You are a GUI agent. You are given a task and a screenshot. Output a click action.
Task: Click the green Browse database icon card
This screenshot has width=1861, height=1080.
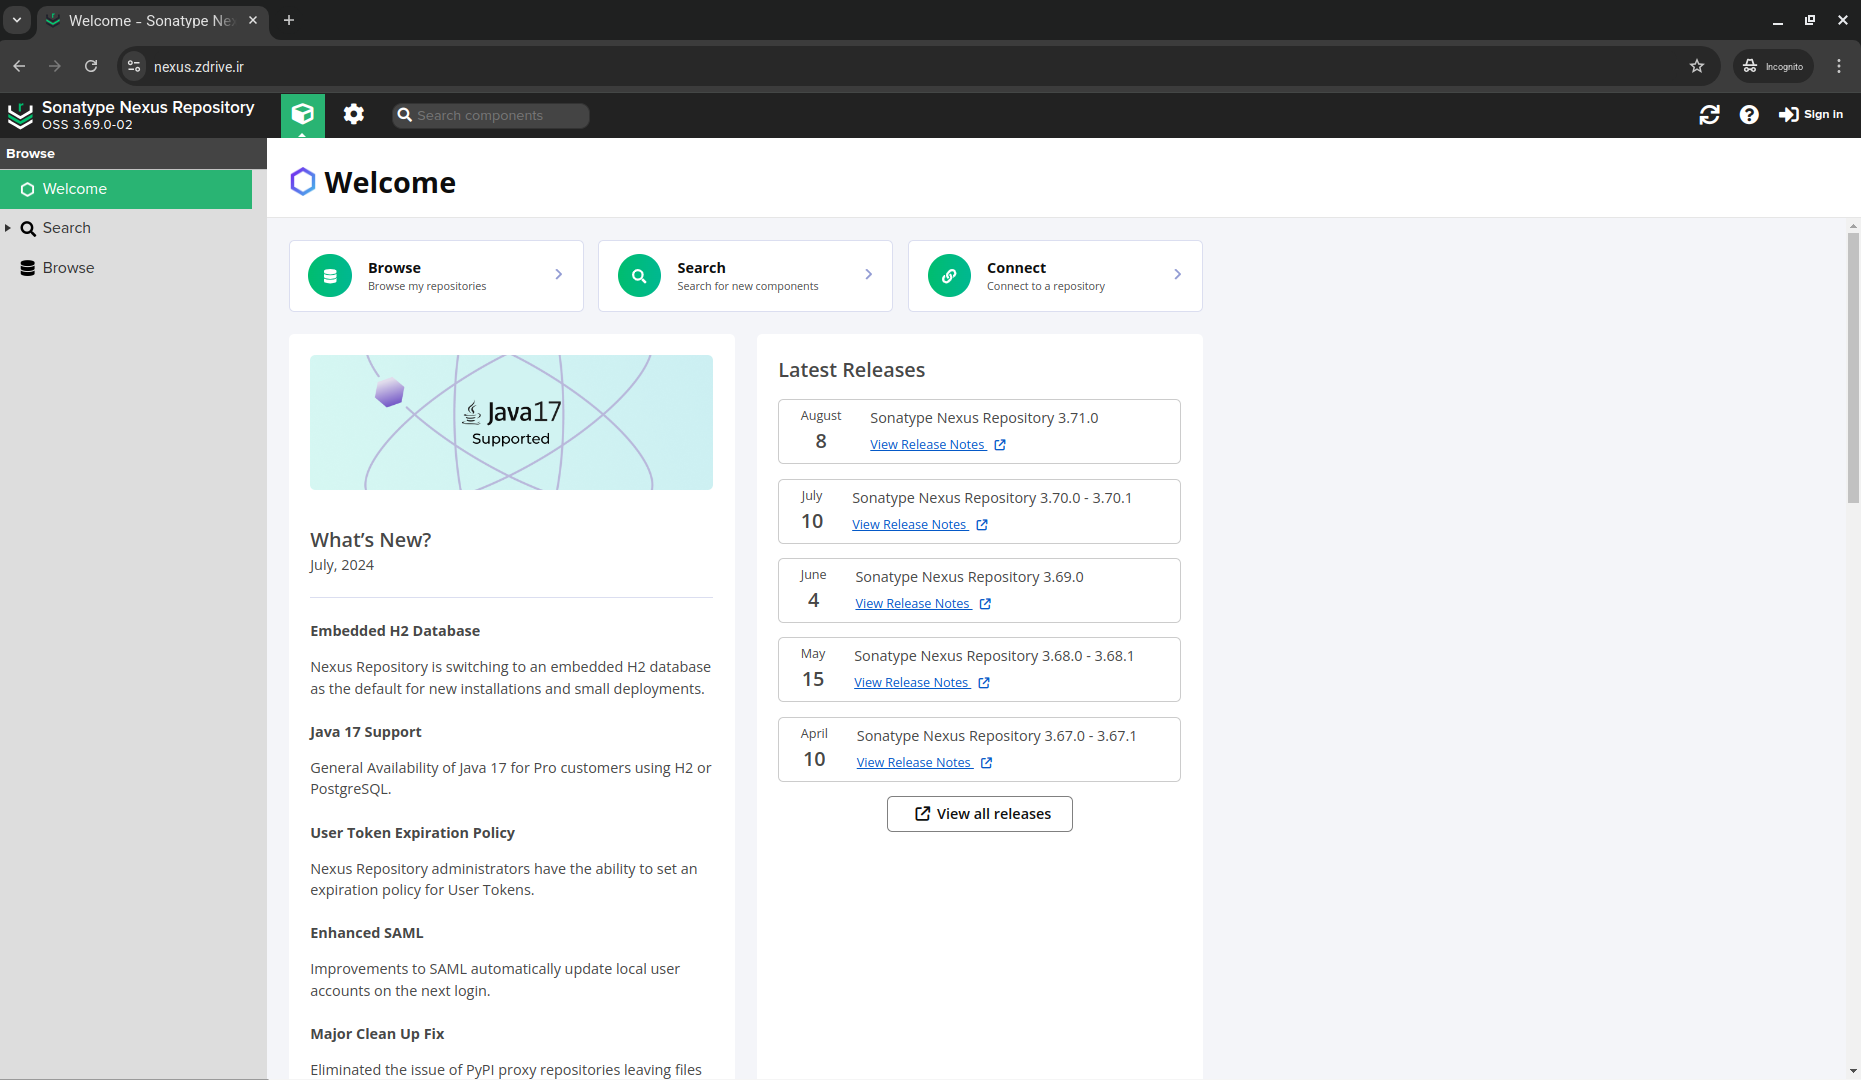(x=330, y=276)
